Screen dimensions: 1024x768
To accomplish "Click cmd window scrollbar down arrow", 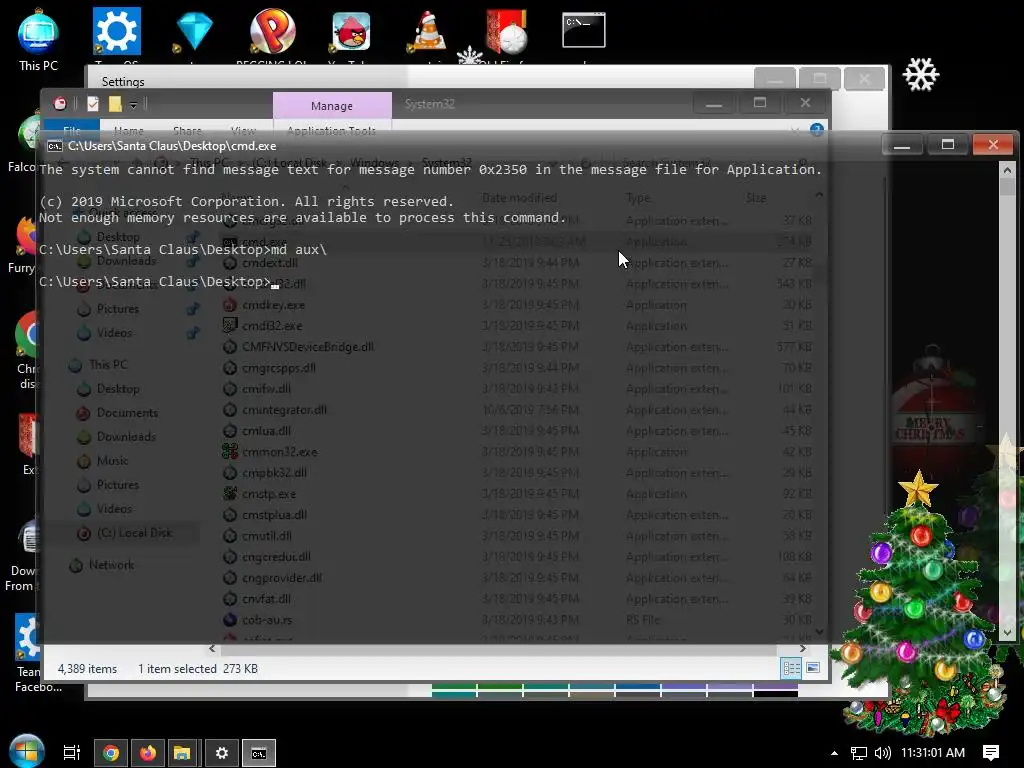I will pos(1007,632).
